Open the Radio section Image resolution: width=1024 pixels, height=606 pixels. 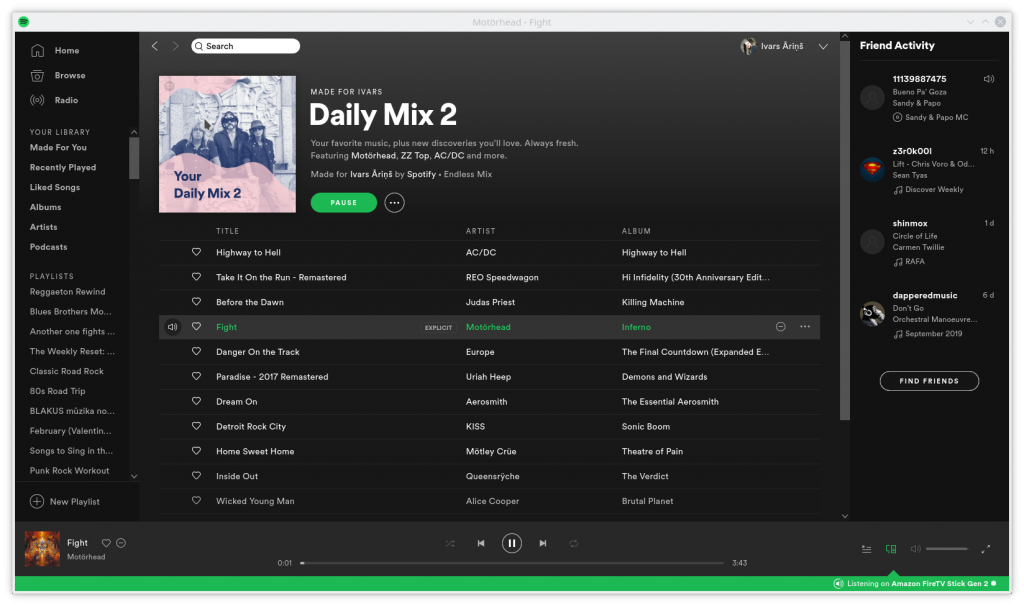[54, 100]
